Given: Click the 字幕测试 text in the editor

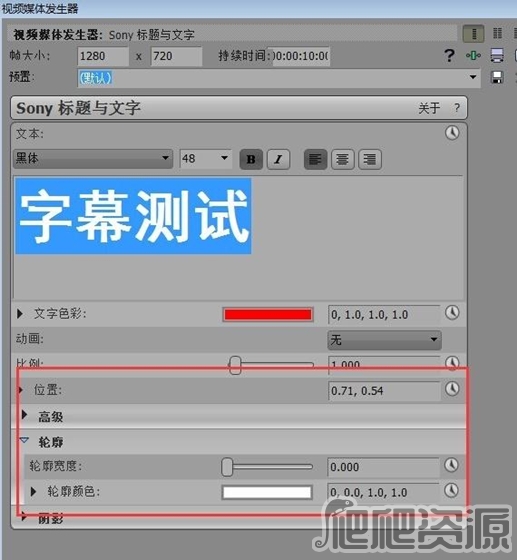Looking at the screenshot, I should pos(134,216).
